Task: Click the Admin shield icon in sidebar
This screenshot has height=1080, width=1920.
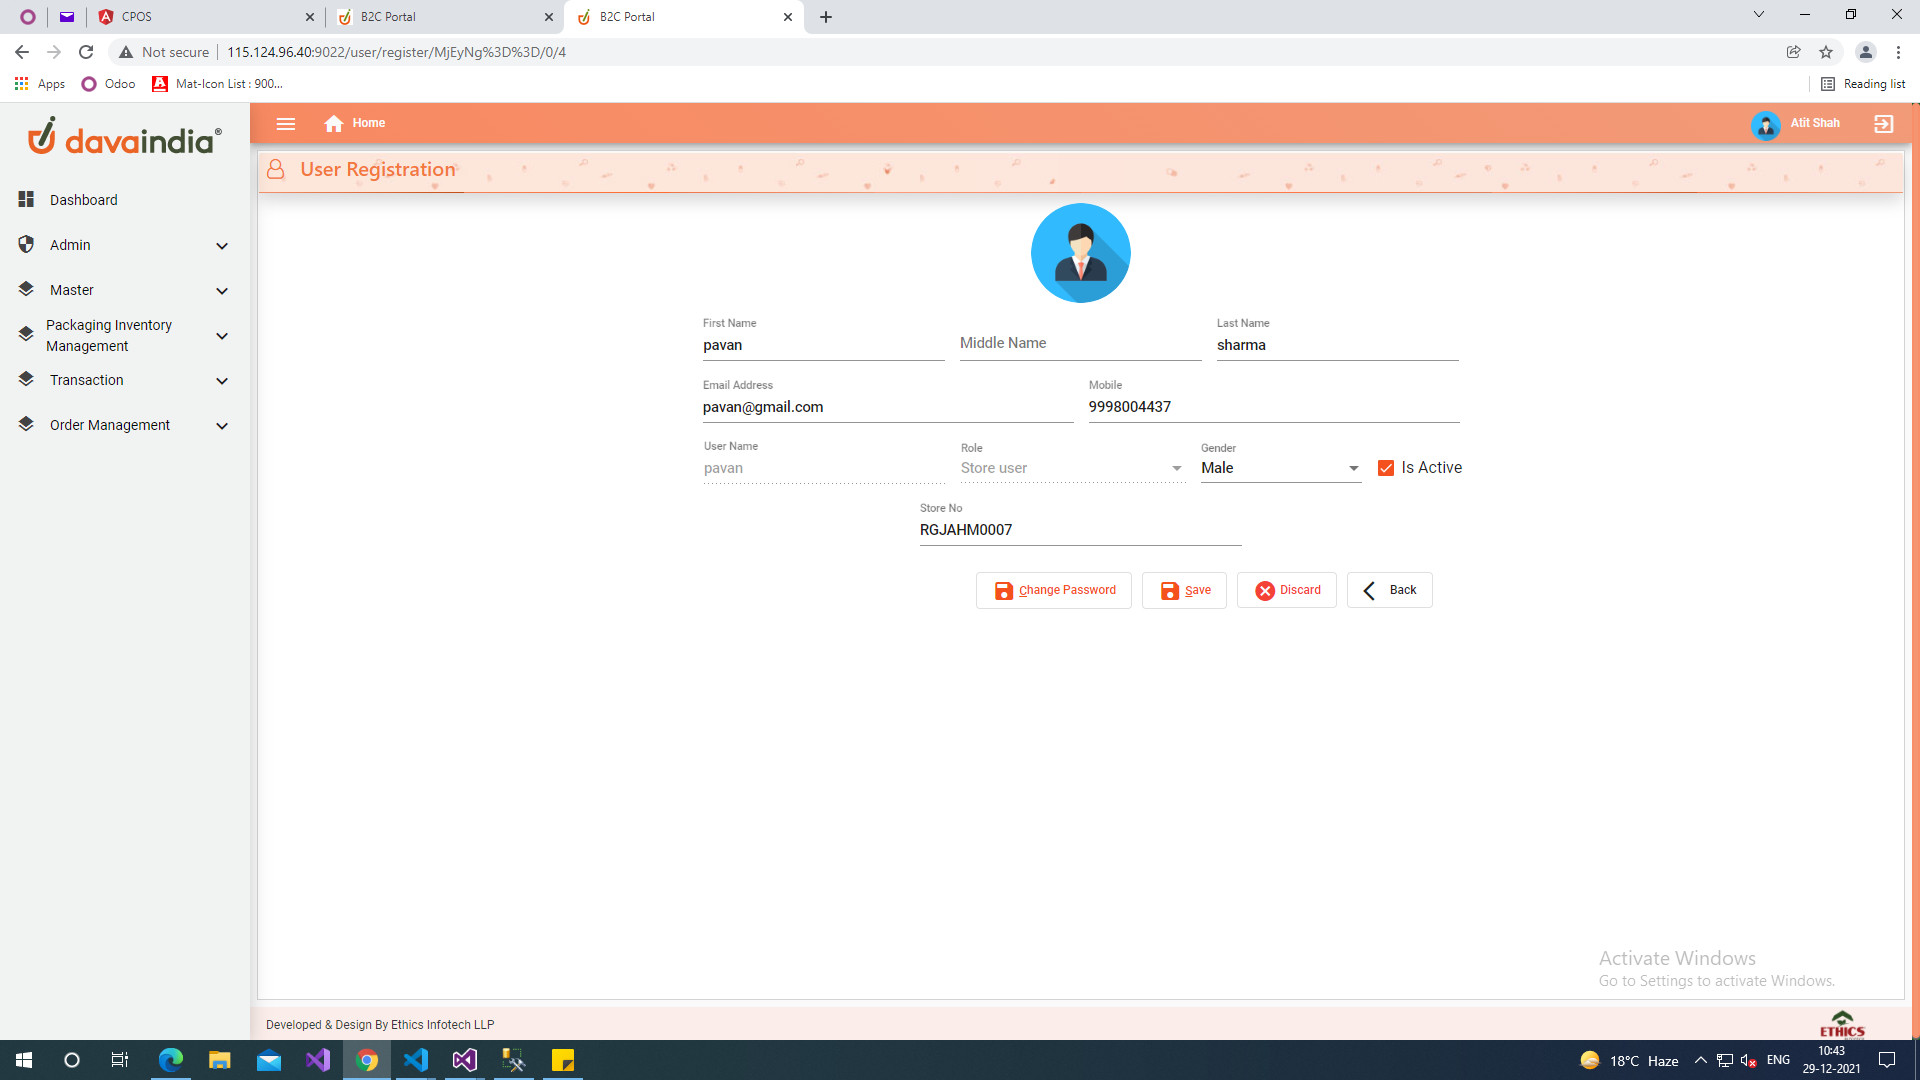Action: coord(26,245)
